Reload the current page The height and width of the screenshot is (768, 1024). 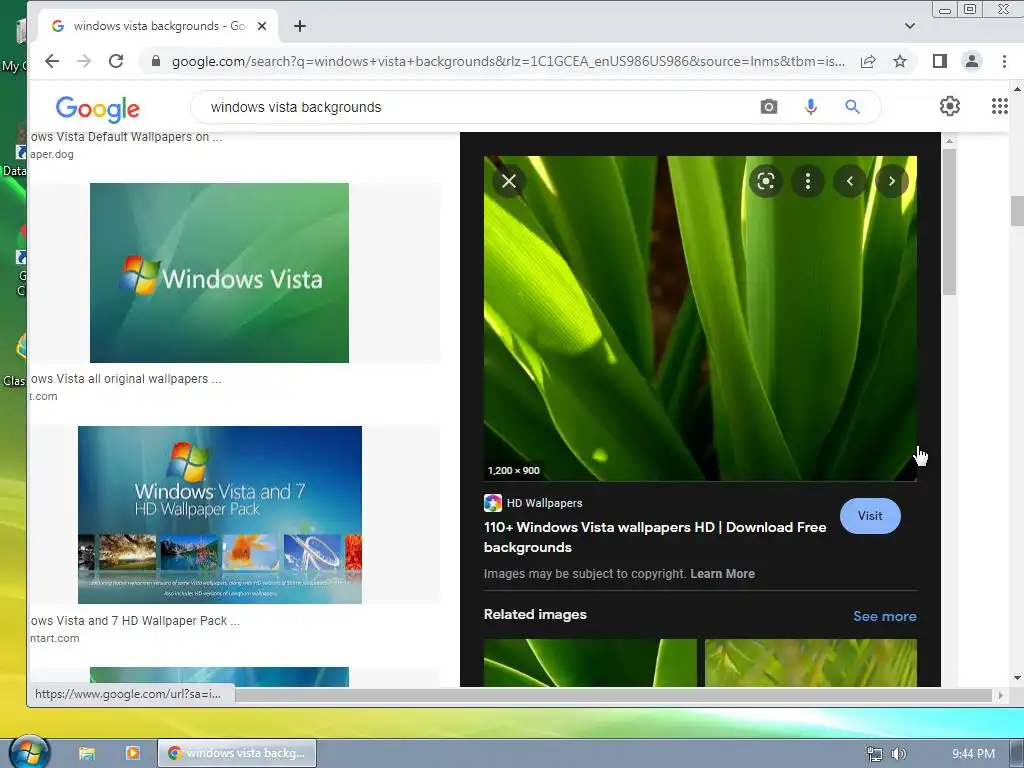click(116, 61)
